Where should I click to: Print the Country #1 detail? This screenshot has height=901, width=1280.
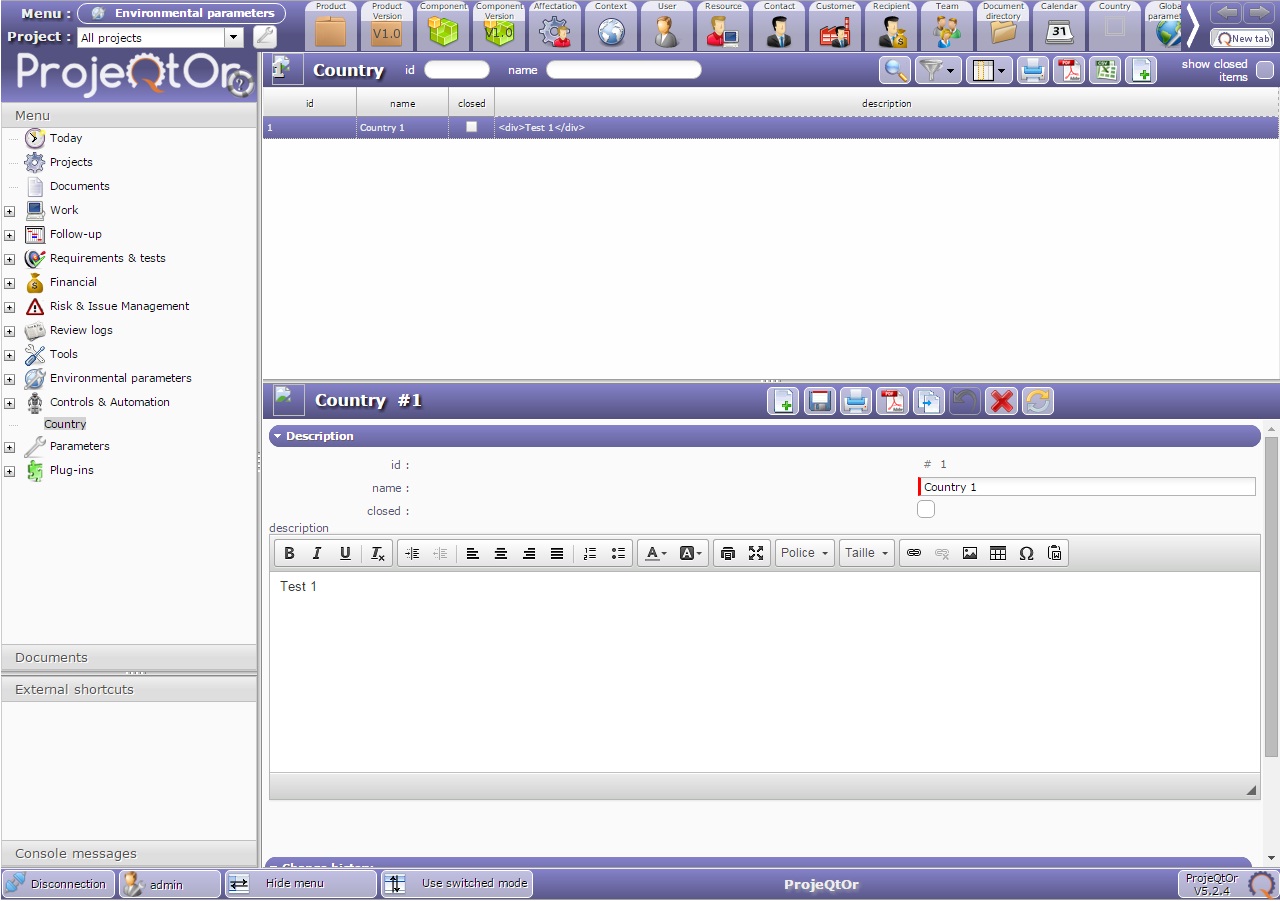coord(855,401)
